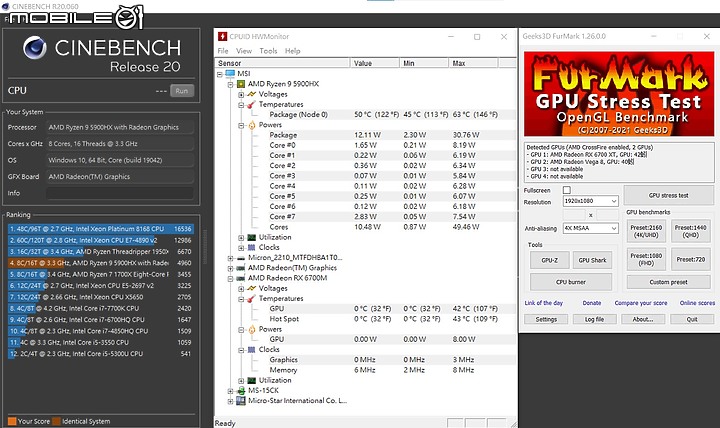Collapse the MSI root node

coord(219,74)
